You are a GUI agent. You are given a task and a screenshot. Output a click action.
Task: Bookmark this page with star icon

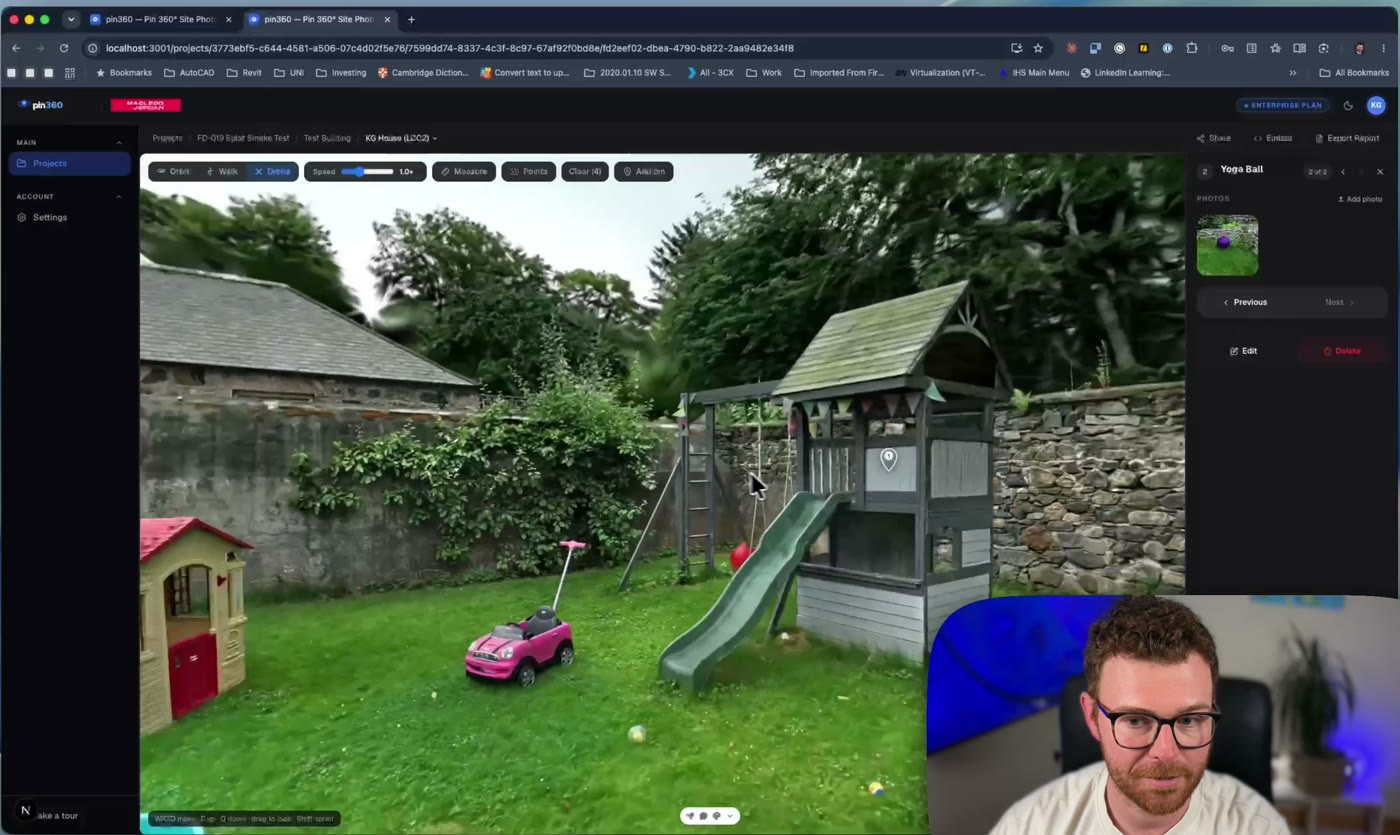(1038, 48)
